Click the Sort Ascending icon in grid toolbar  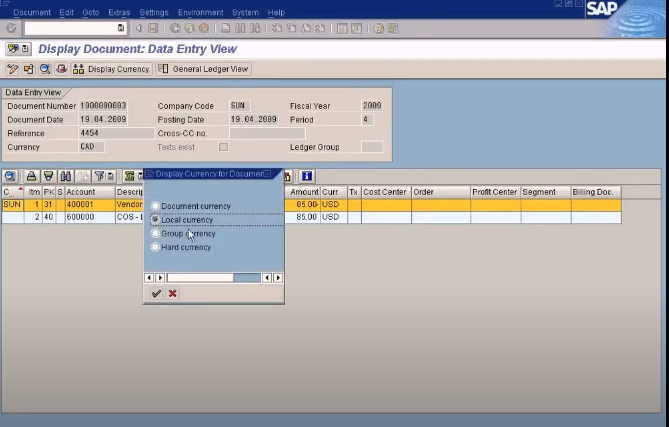(x=31, y=176)
